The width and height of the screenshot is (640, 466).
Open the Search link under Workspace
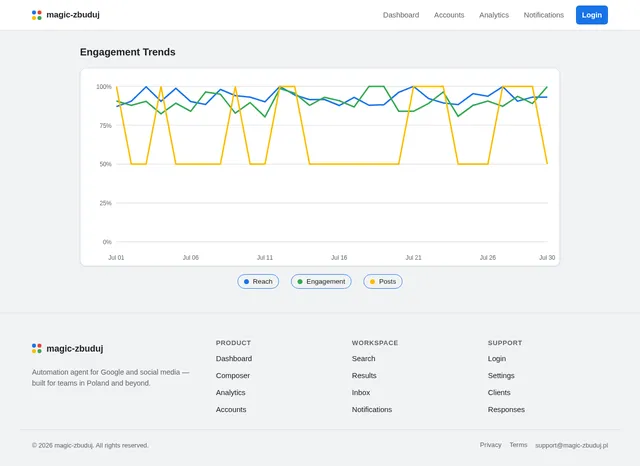click(x=364, y=359)
